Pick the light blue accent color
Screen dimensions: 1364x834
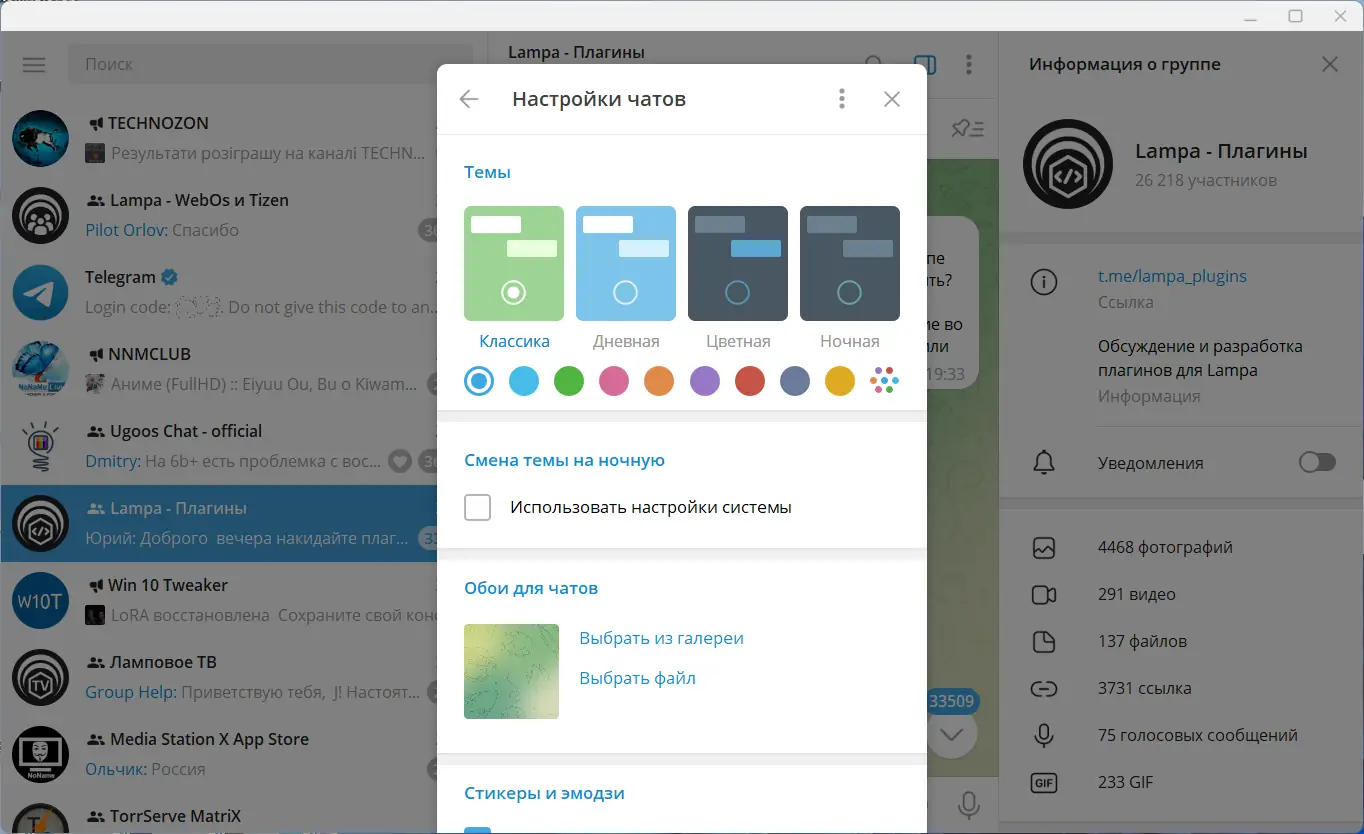pos(524,381)
